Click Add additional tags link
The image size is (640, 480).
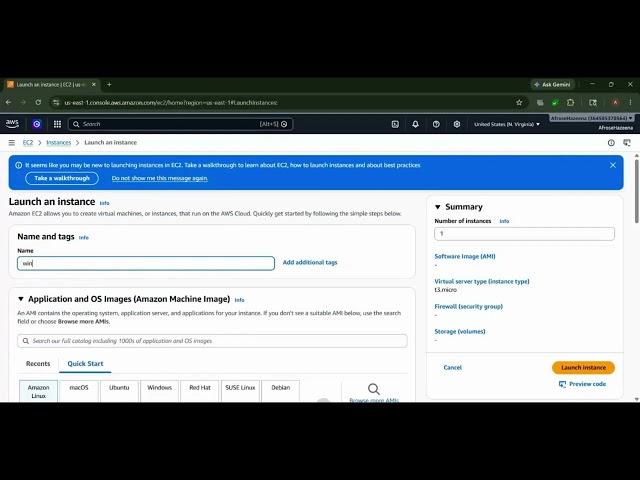pyautogui.click(x=310, y=262)
